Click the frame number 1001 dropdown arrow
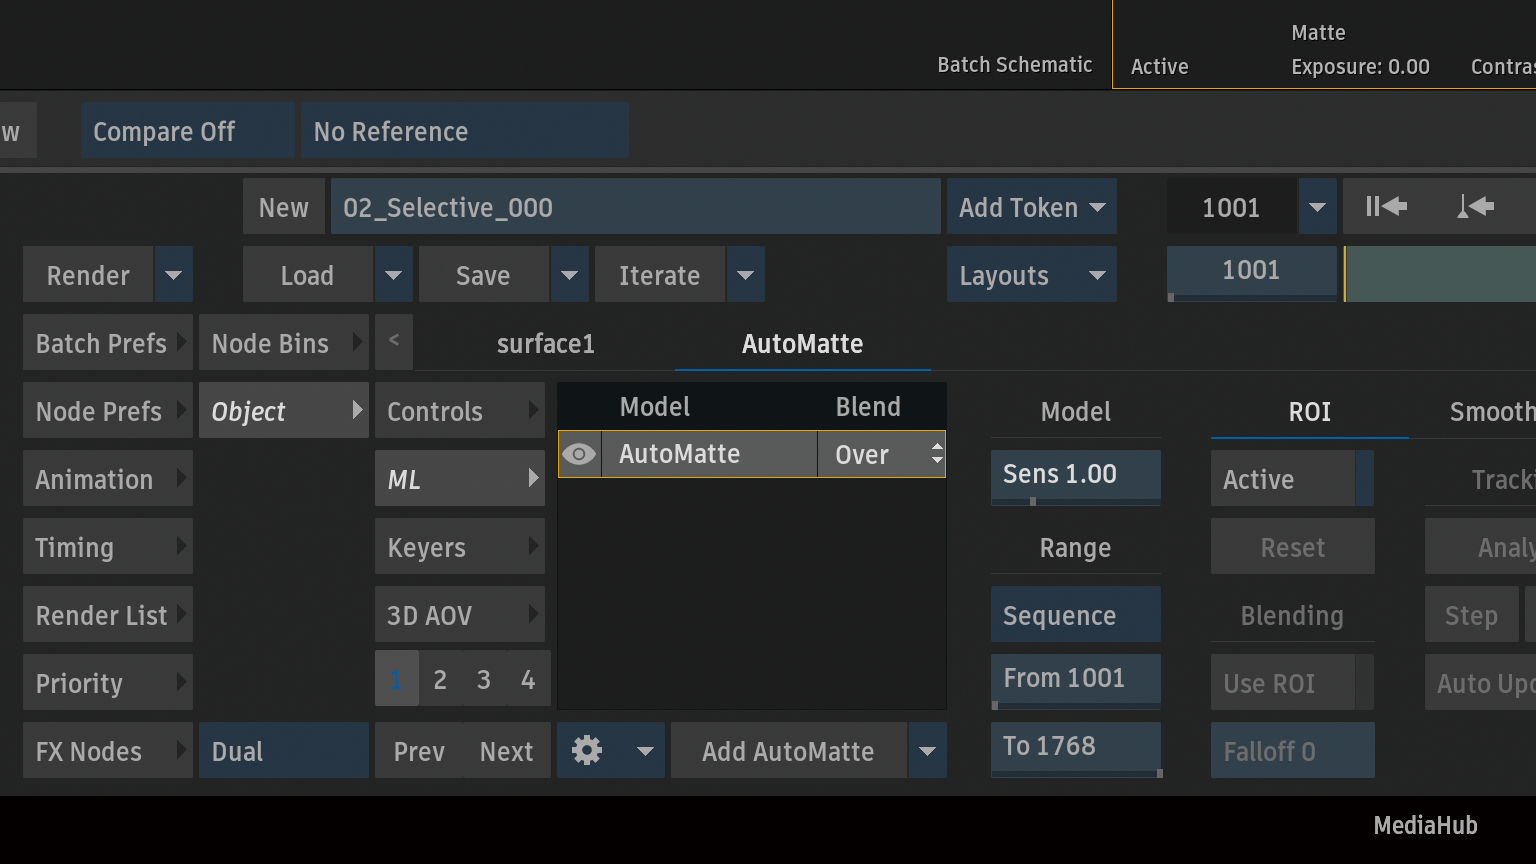Viewport: 1536px width, 864px height. point(1317,207)
